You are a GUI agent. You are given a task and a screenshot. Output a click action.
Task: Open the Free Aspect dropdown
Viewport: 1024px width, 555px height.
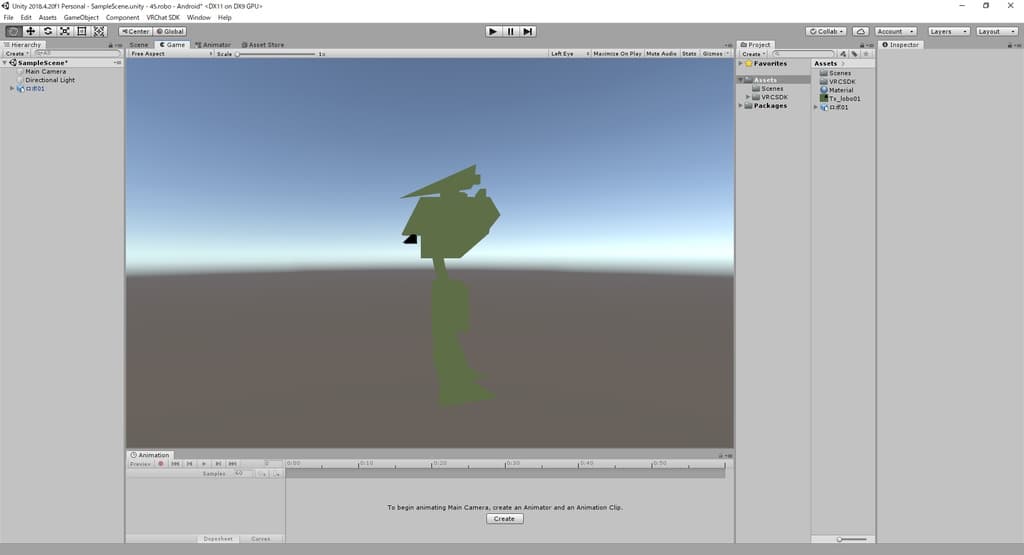pos(171,54)
